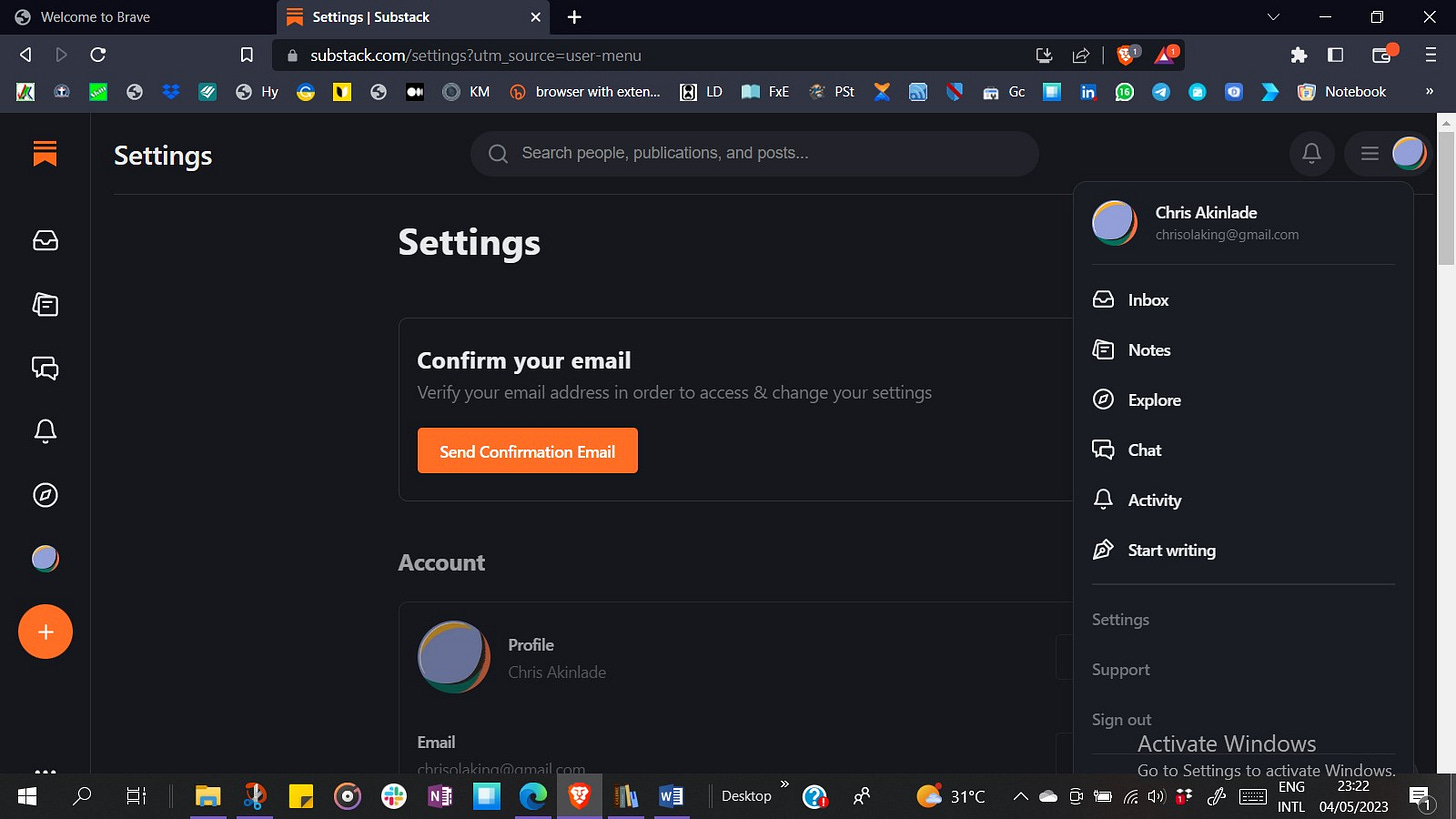Open the PSt bookmark
The height and width of the screenshot is (819, 1456).
[832, 91]
